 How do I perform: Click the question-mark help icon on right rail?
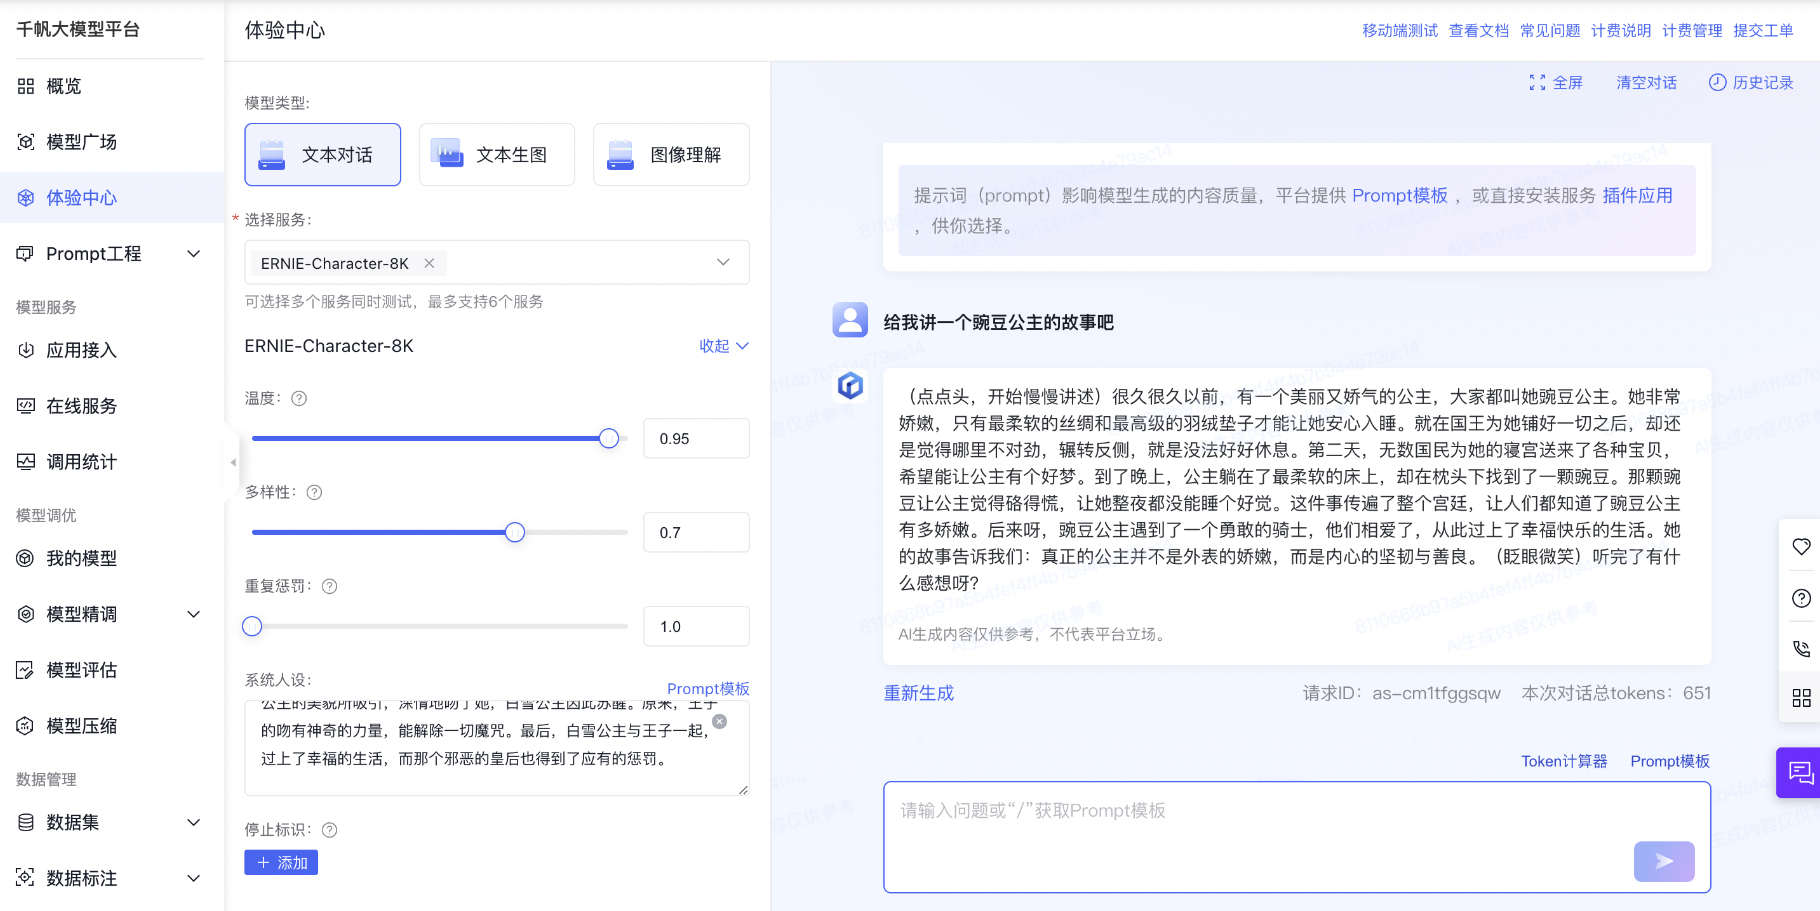coord(1801,598)
